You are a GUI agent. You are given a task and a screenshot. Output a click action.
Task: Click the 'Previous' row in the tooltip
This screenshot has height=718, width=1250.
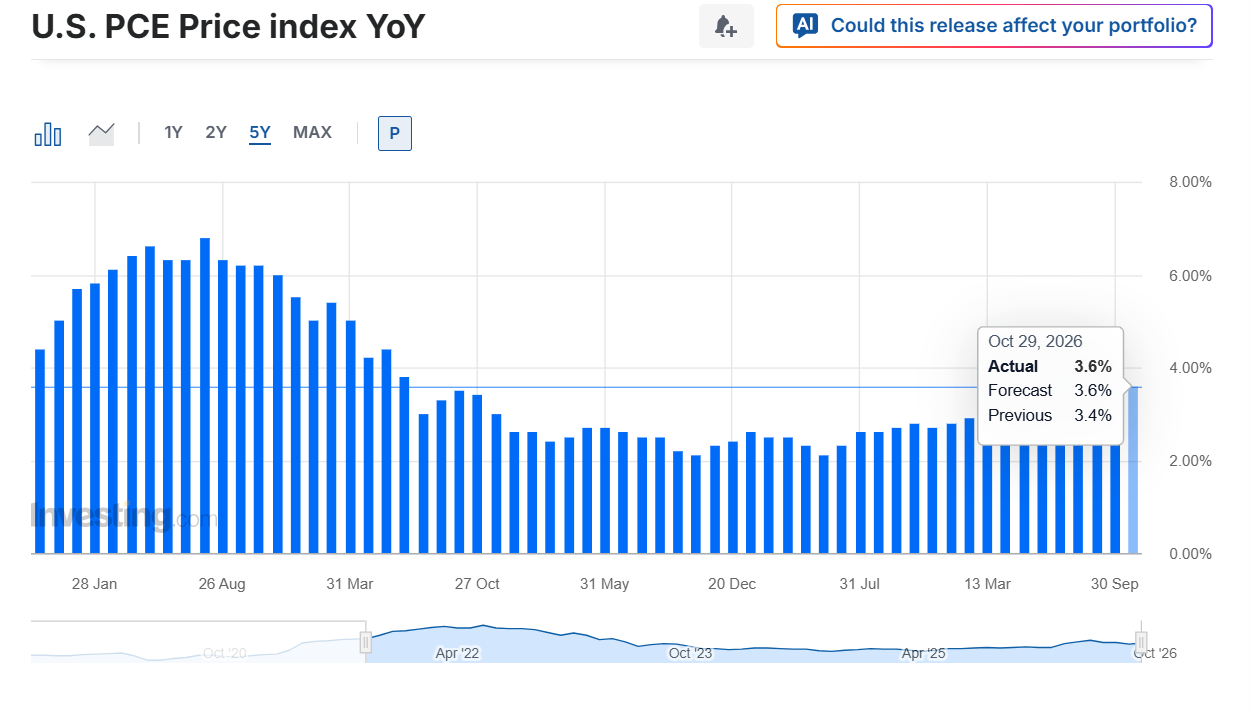tap(1050, 415)
